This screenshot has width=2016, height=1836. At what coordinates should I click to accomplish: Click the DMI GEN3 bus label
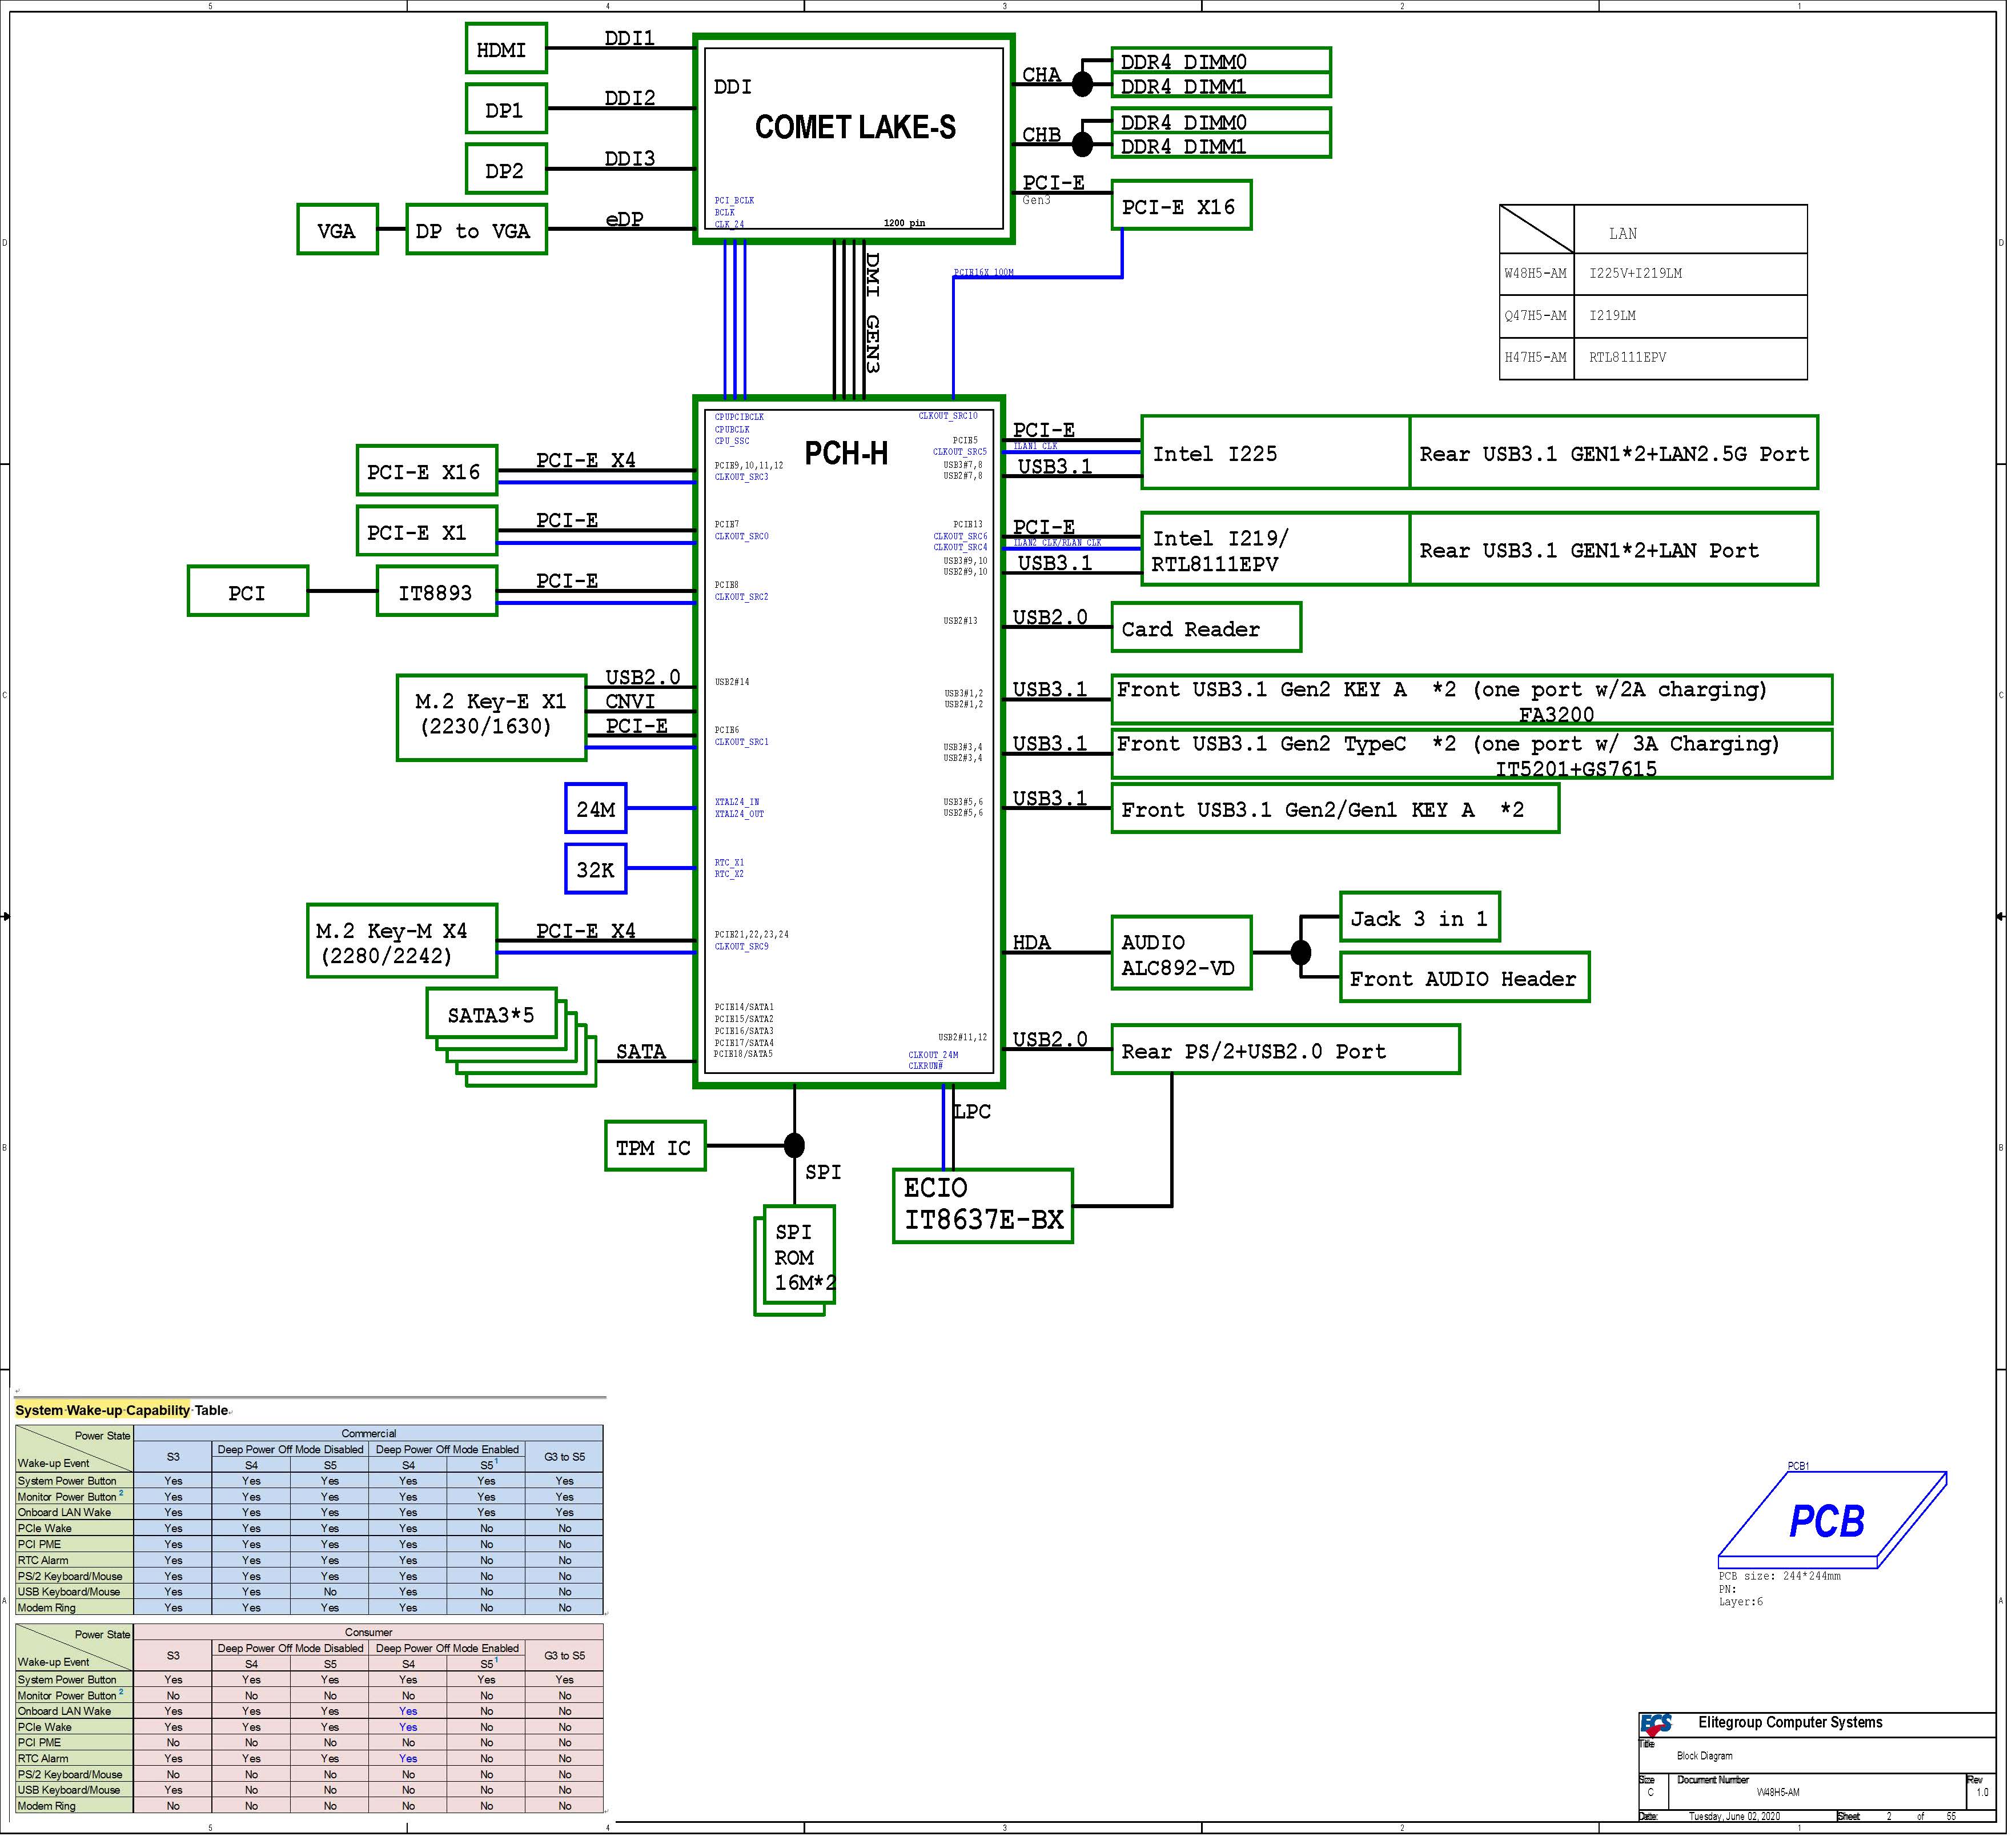point(872,313)
